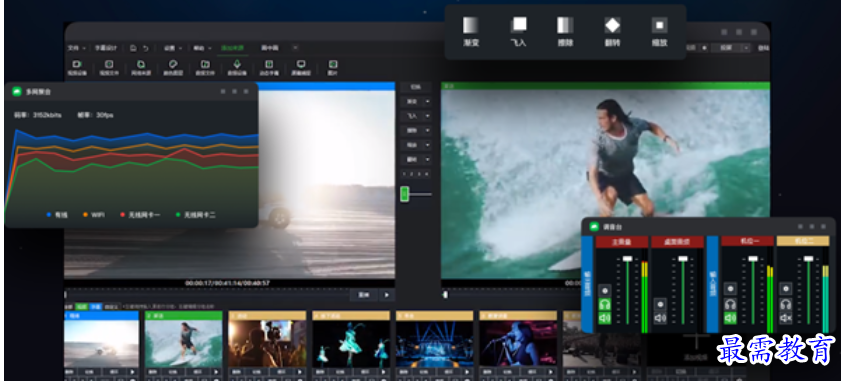Open the 帮助 menu dropdown
Screen dimensions: 841x381
point(202,48)
